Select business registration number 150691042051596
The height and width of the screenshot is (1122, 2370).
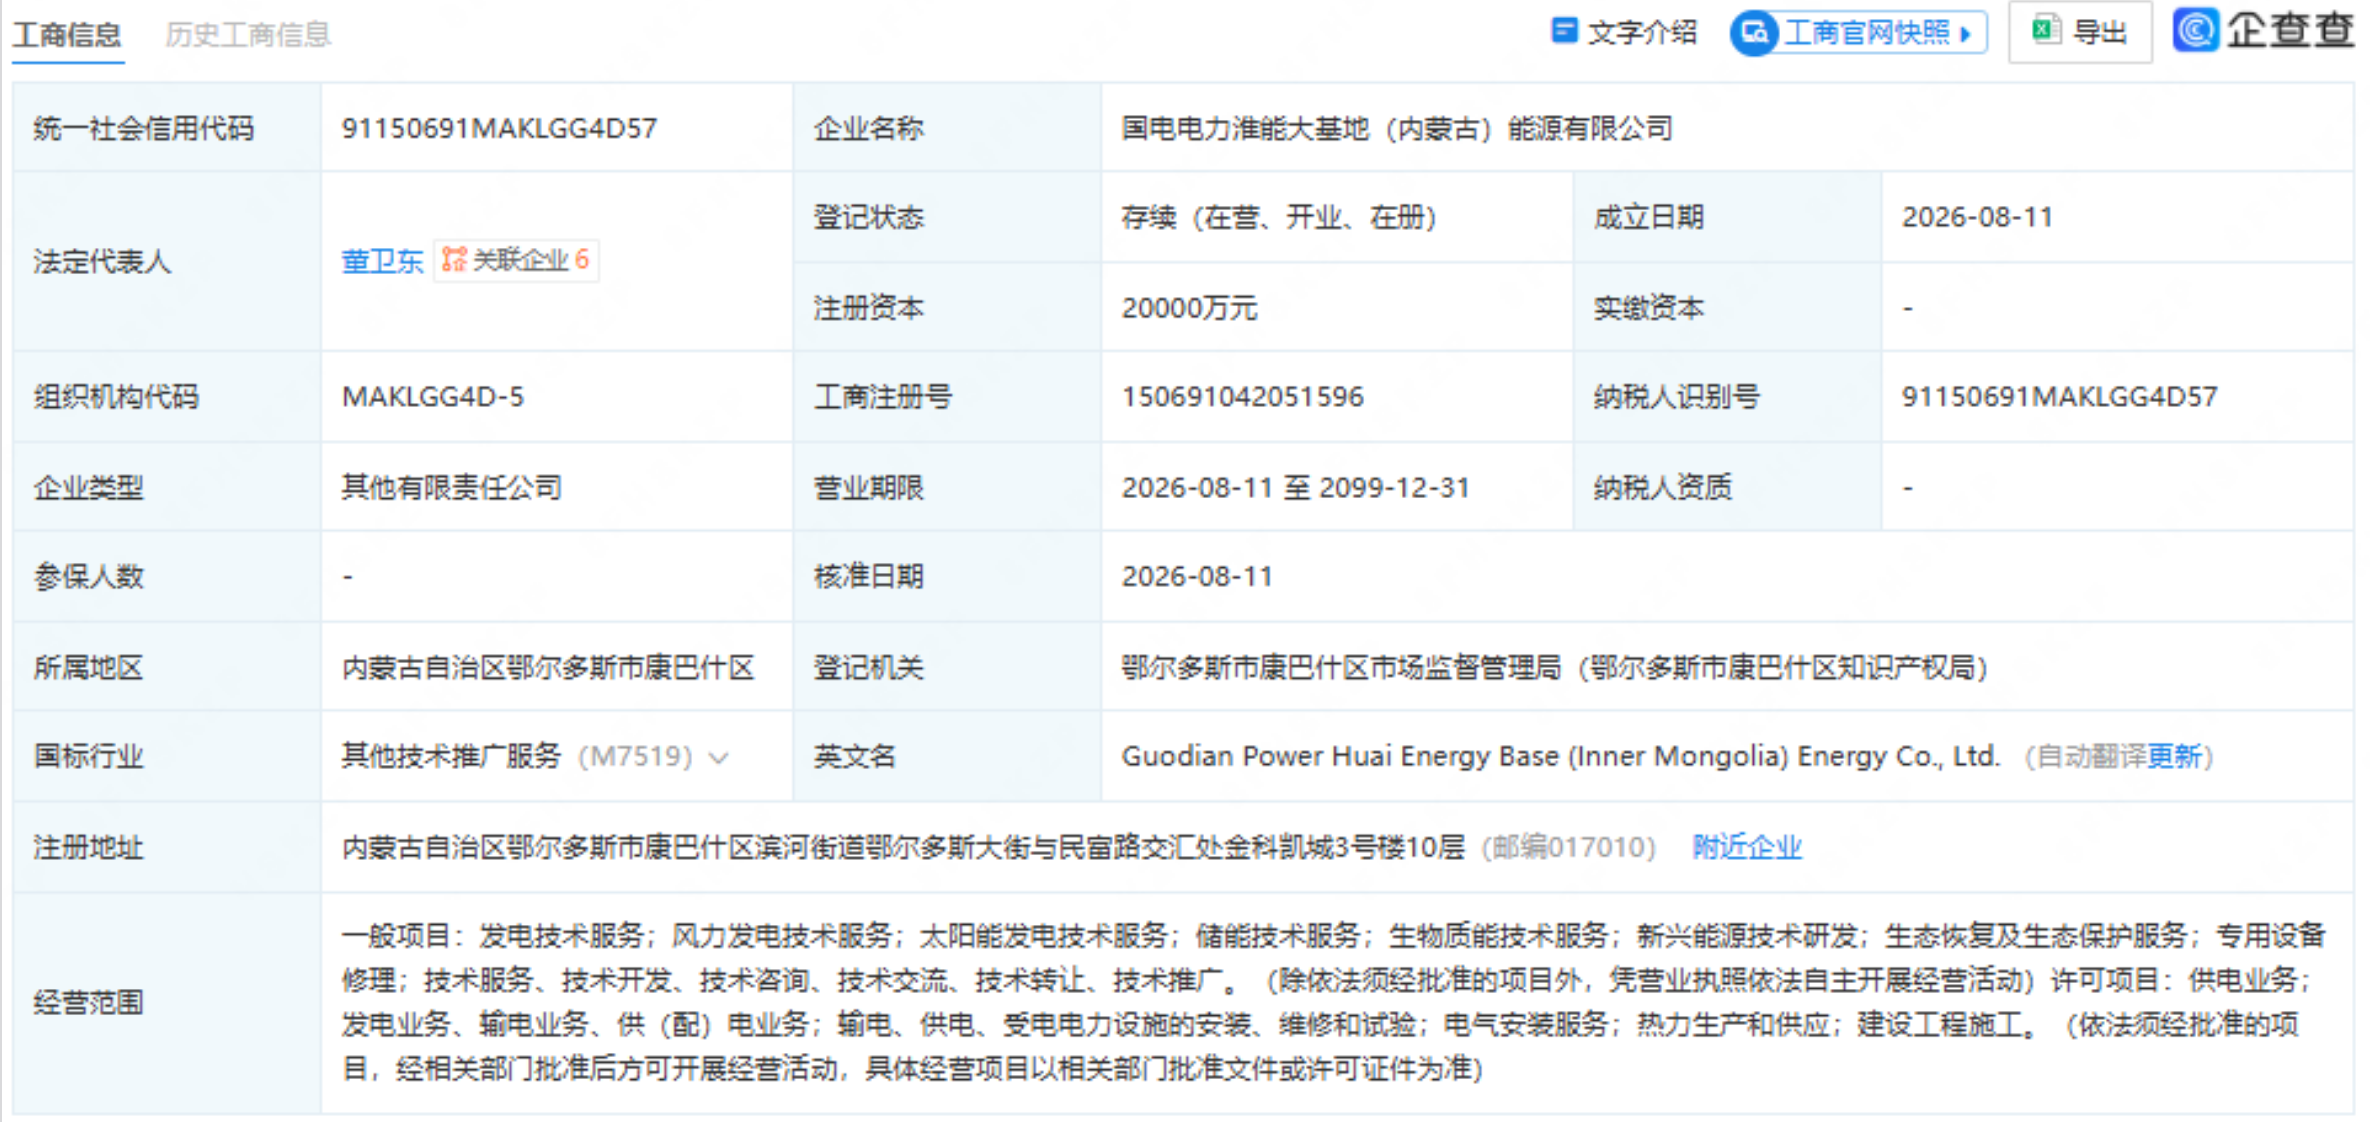tap(1242, 397)
